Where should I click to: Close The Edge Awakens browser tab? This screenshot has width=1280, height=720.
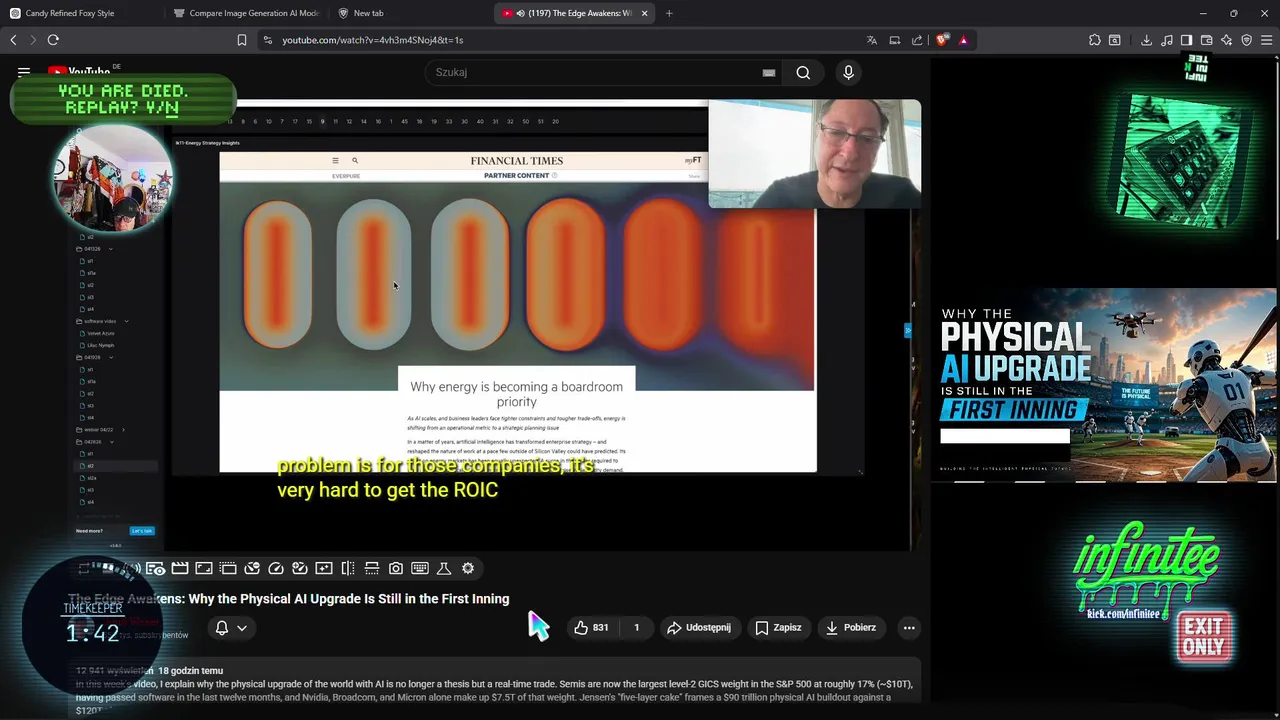(x=644, y=13)
